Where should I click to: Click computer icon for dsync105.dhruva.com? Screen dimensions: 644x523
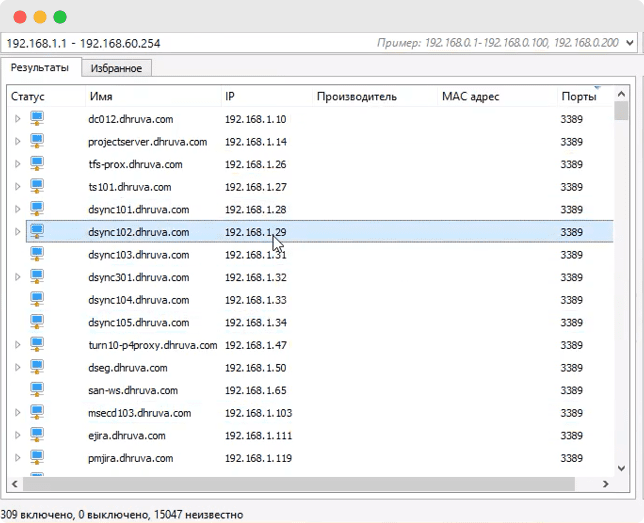(37, 322)
